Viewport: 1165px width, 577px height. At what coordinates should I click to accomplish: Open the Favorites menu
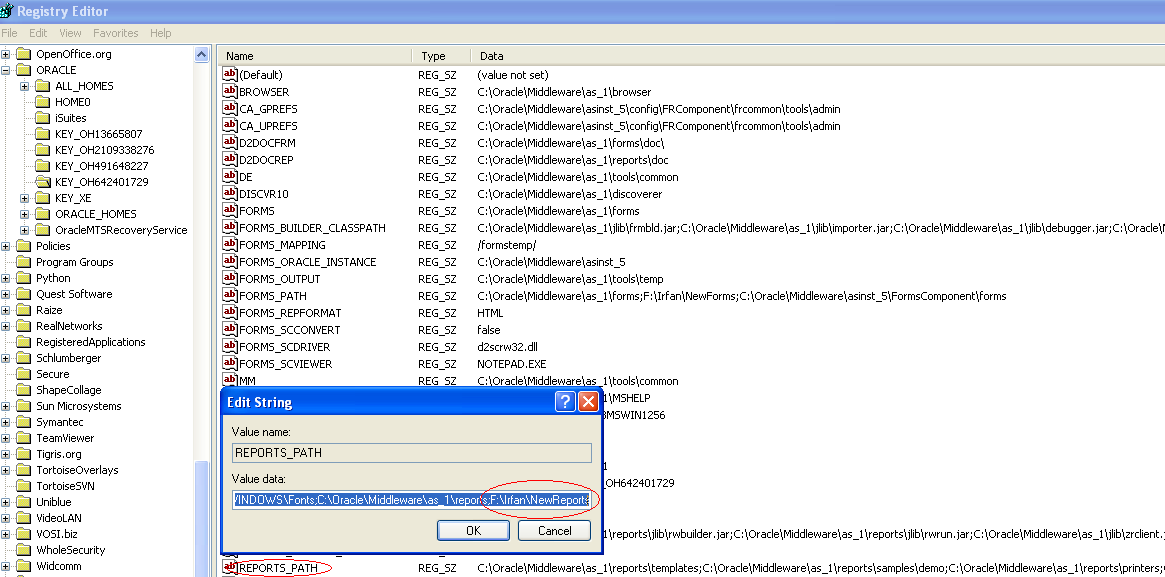pos(116,33)
